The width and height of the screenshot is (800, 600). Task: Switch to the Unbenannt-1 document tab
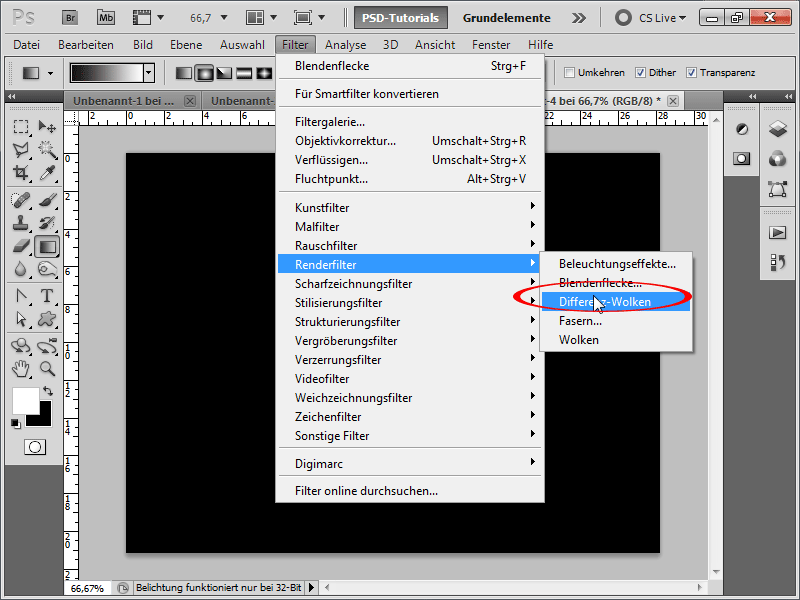(123, 101)
